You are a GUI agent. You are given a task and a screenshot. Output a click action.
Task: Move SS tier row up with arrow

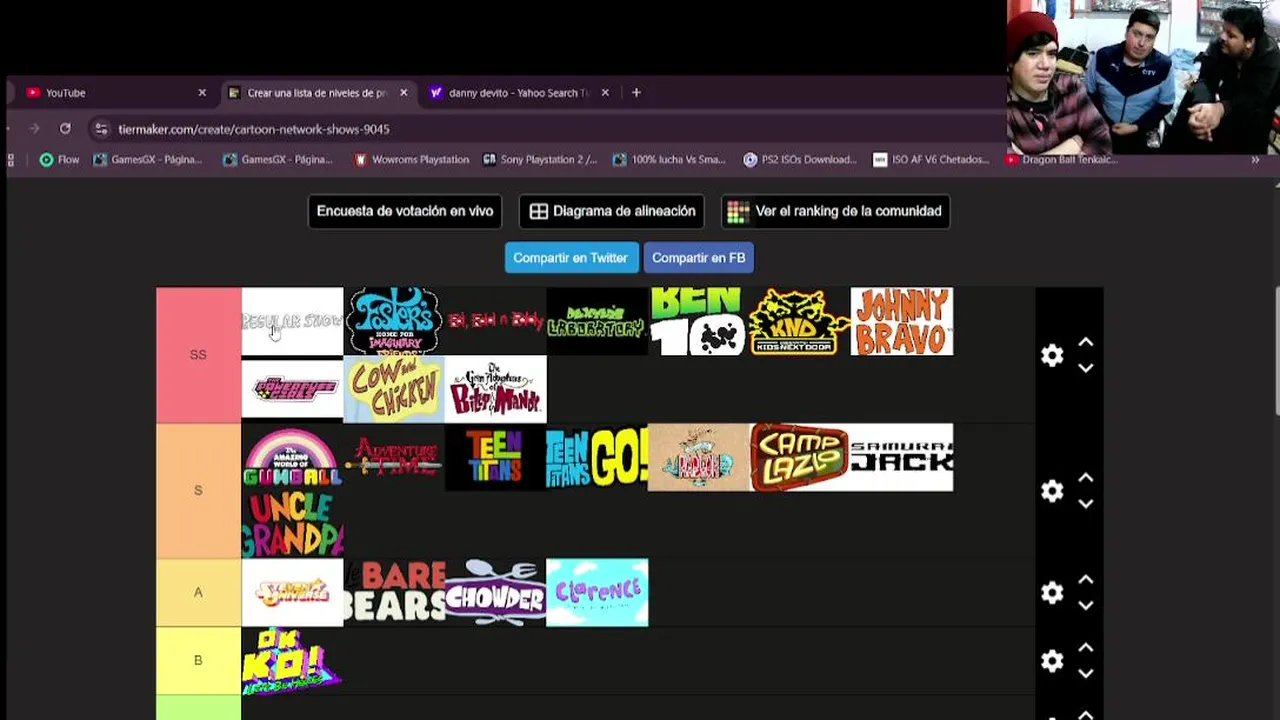pos(1086,342)
